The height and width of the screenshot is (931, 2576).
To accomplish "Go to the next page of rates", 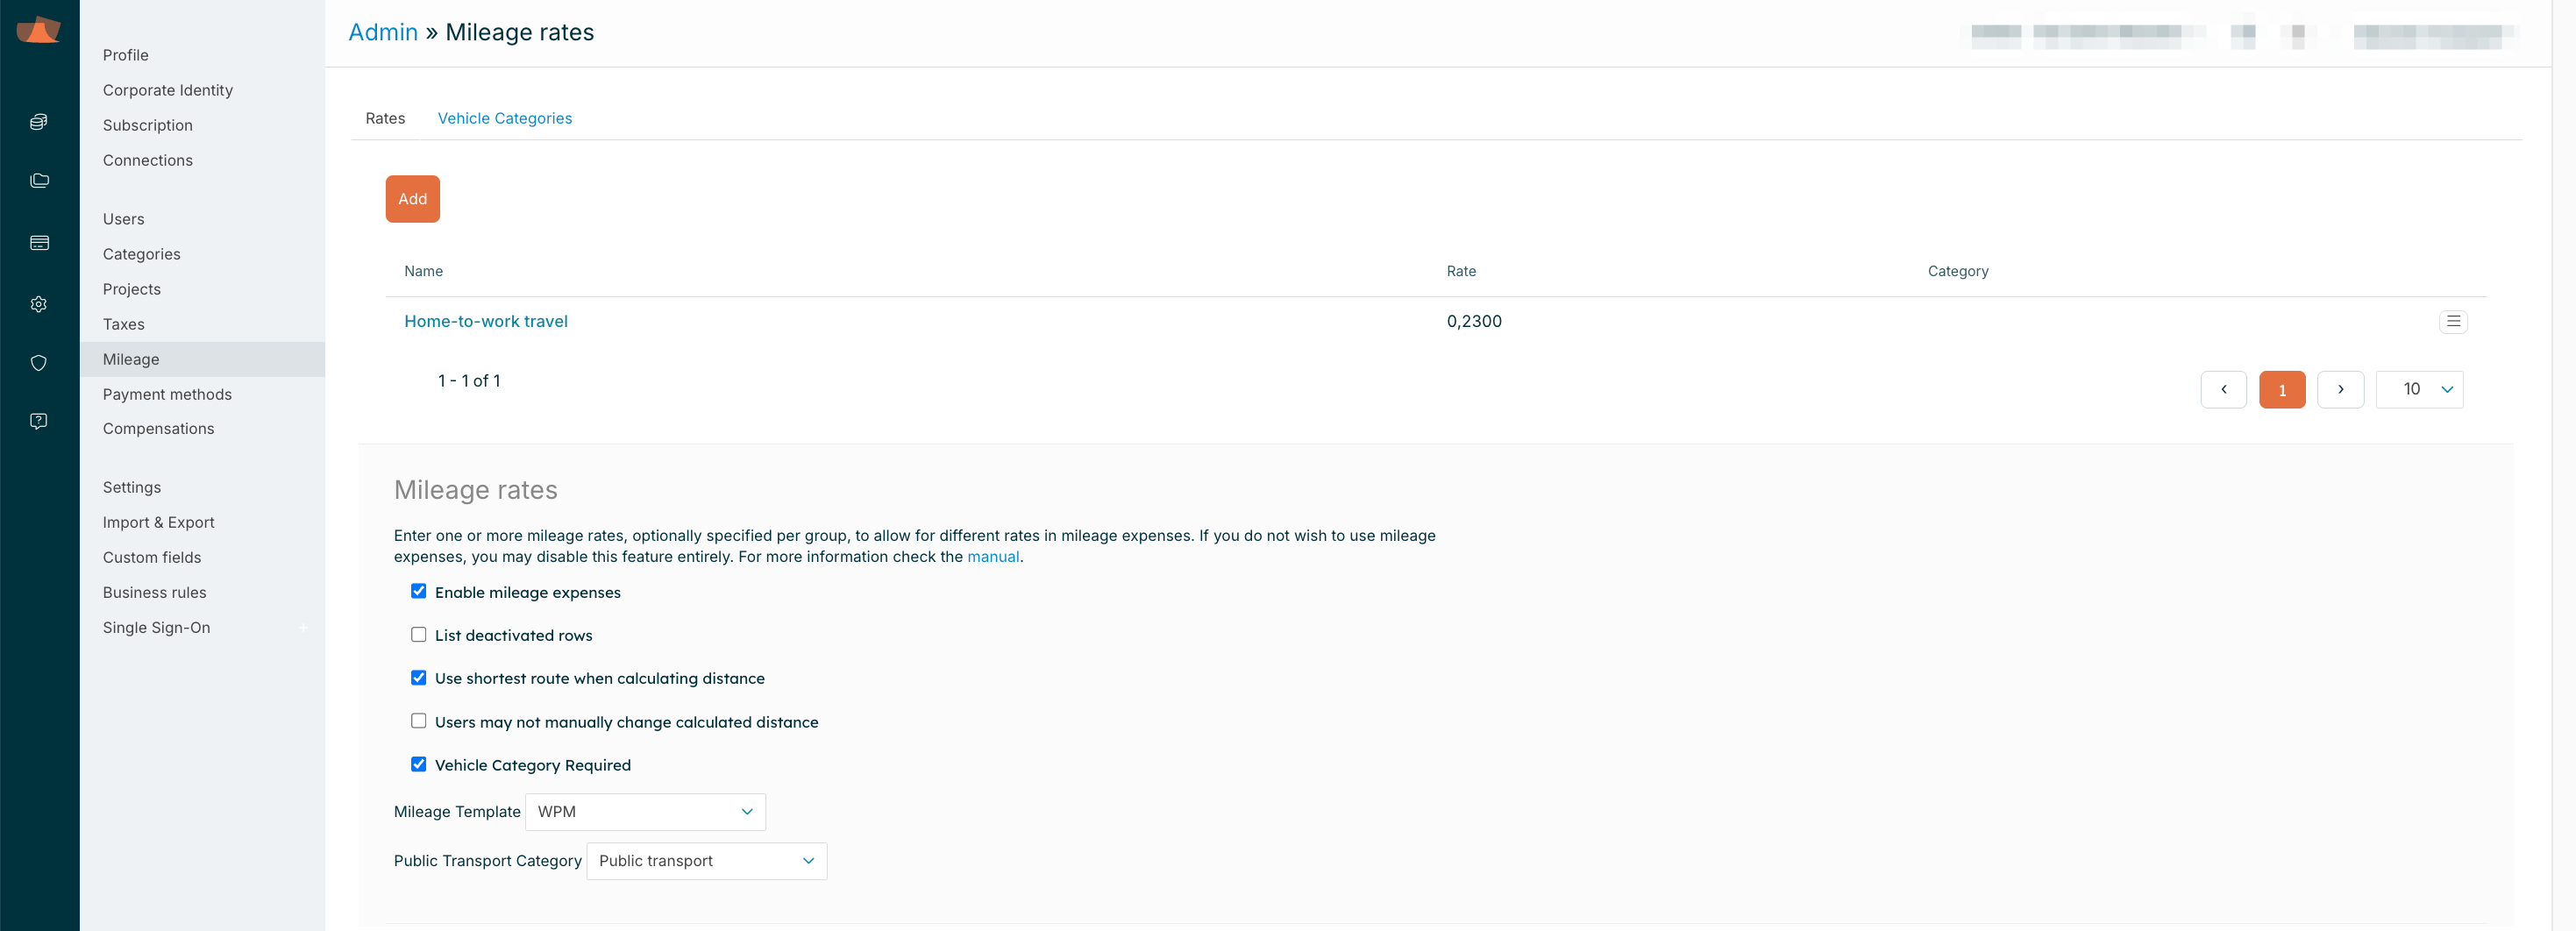I will pos(2340,390).
